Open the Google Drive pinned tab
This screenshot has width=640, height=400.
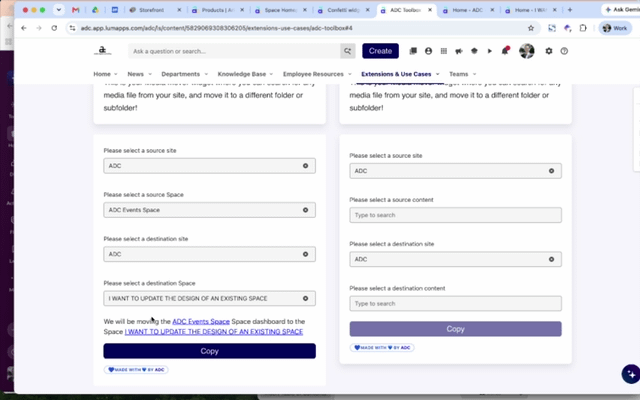[x=95, y=10]
